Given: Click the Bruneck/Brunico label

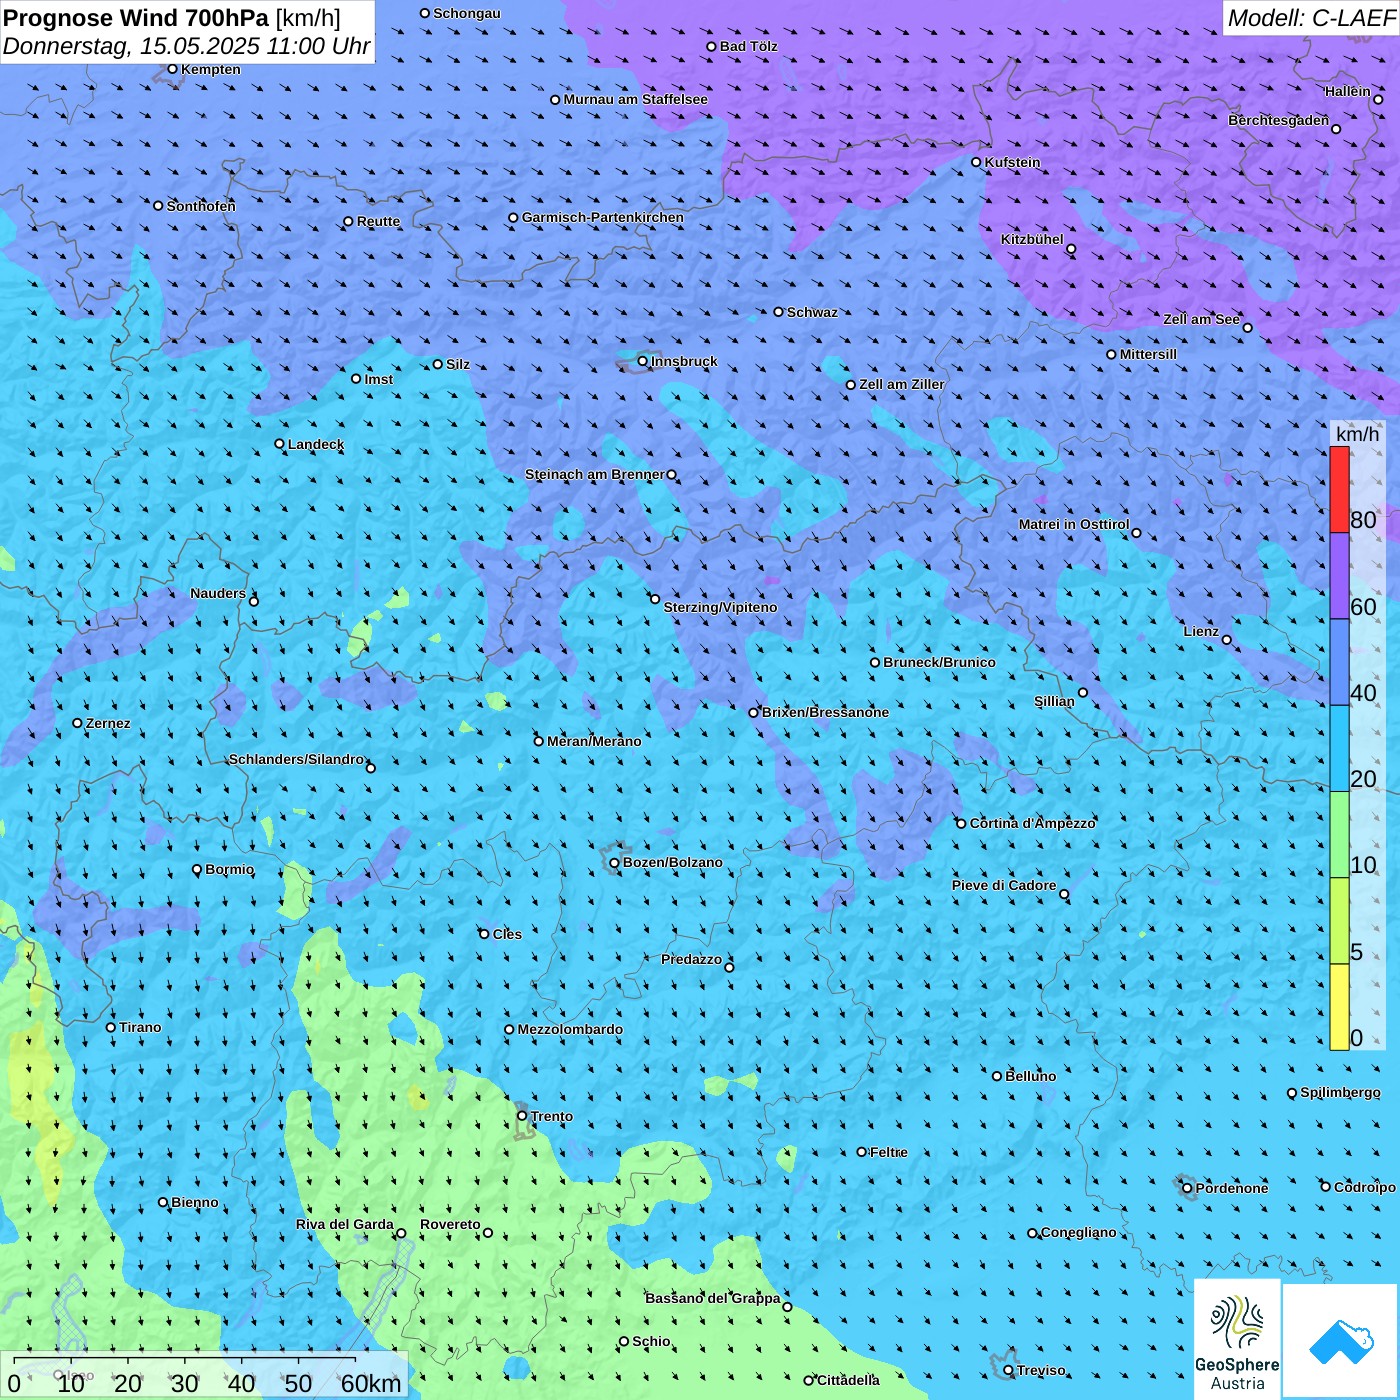Looking at the screenshot, I should pos(939,662).
